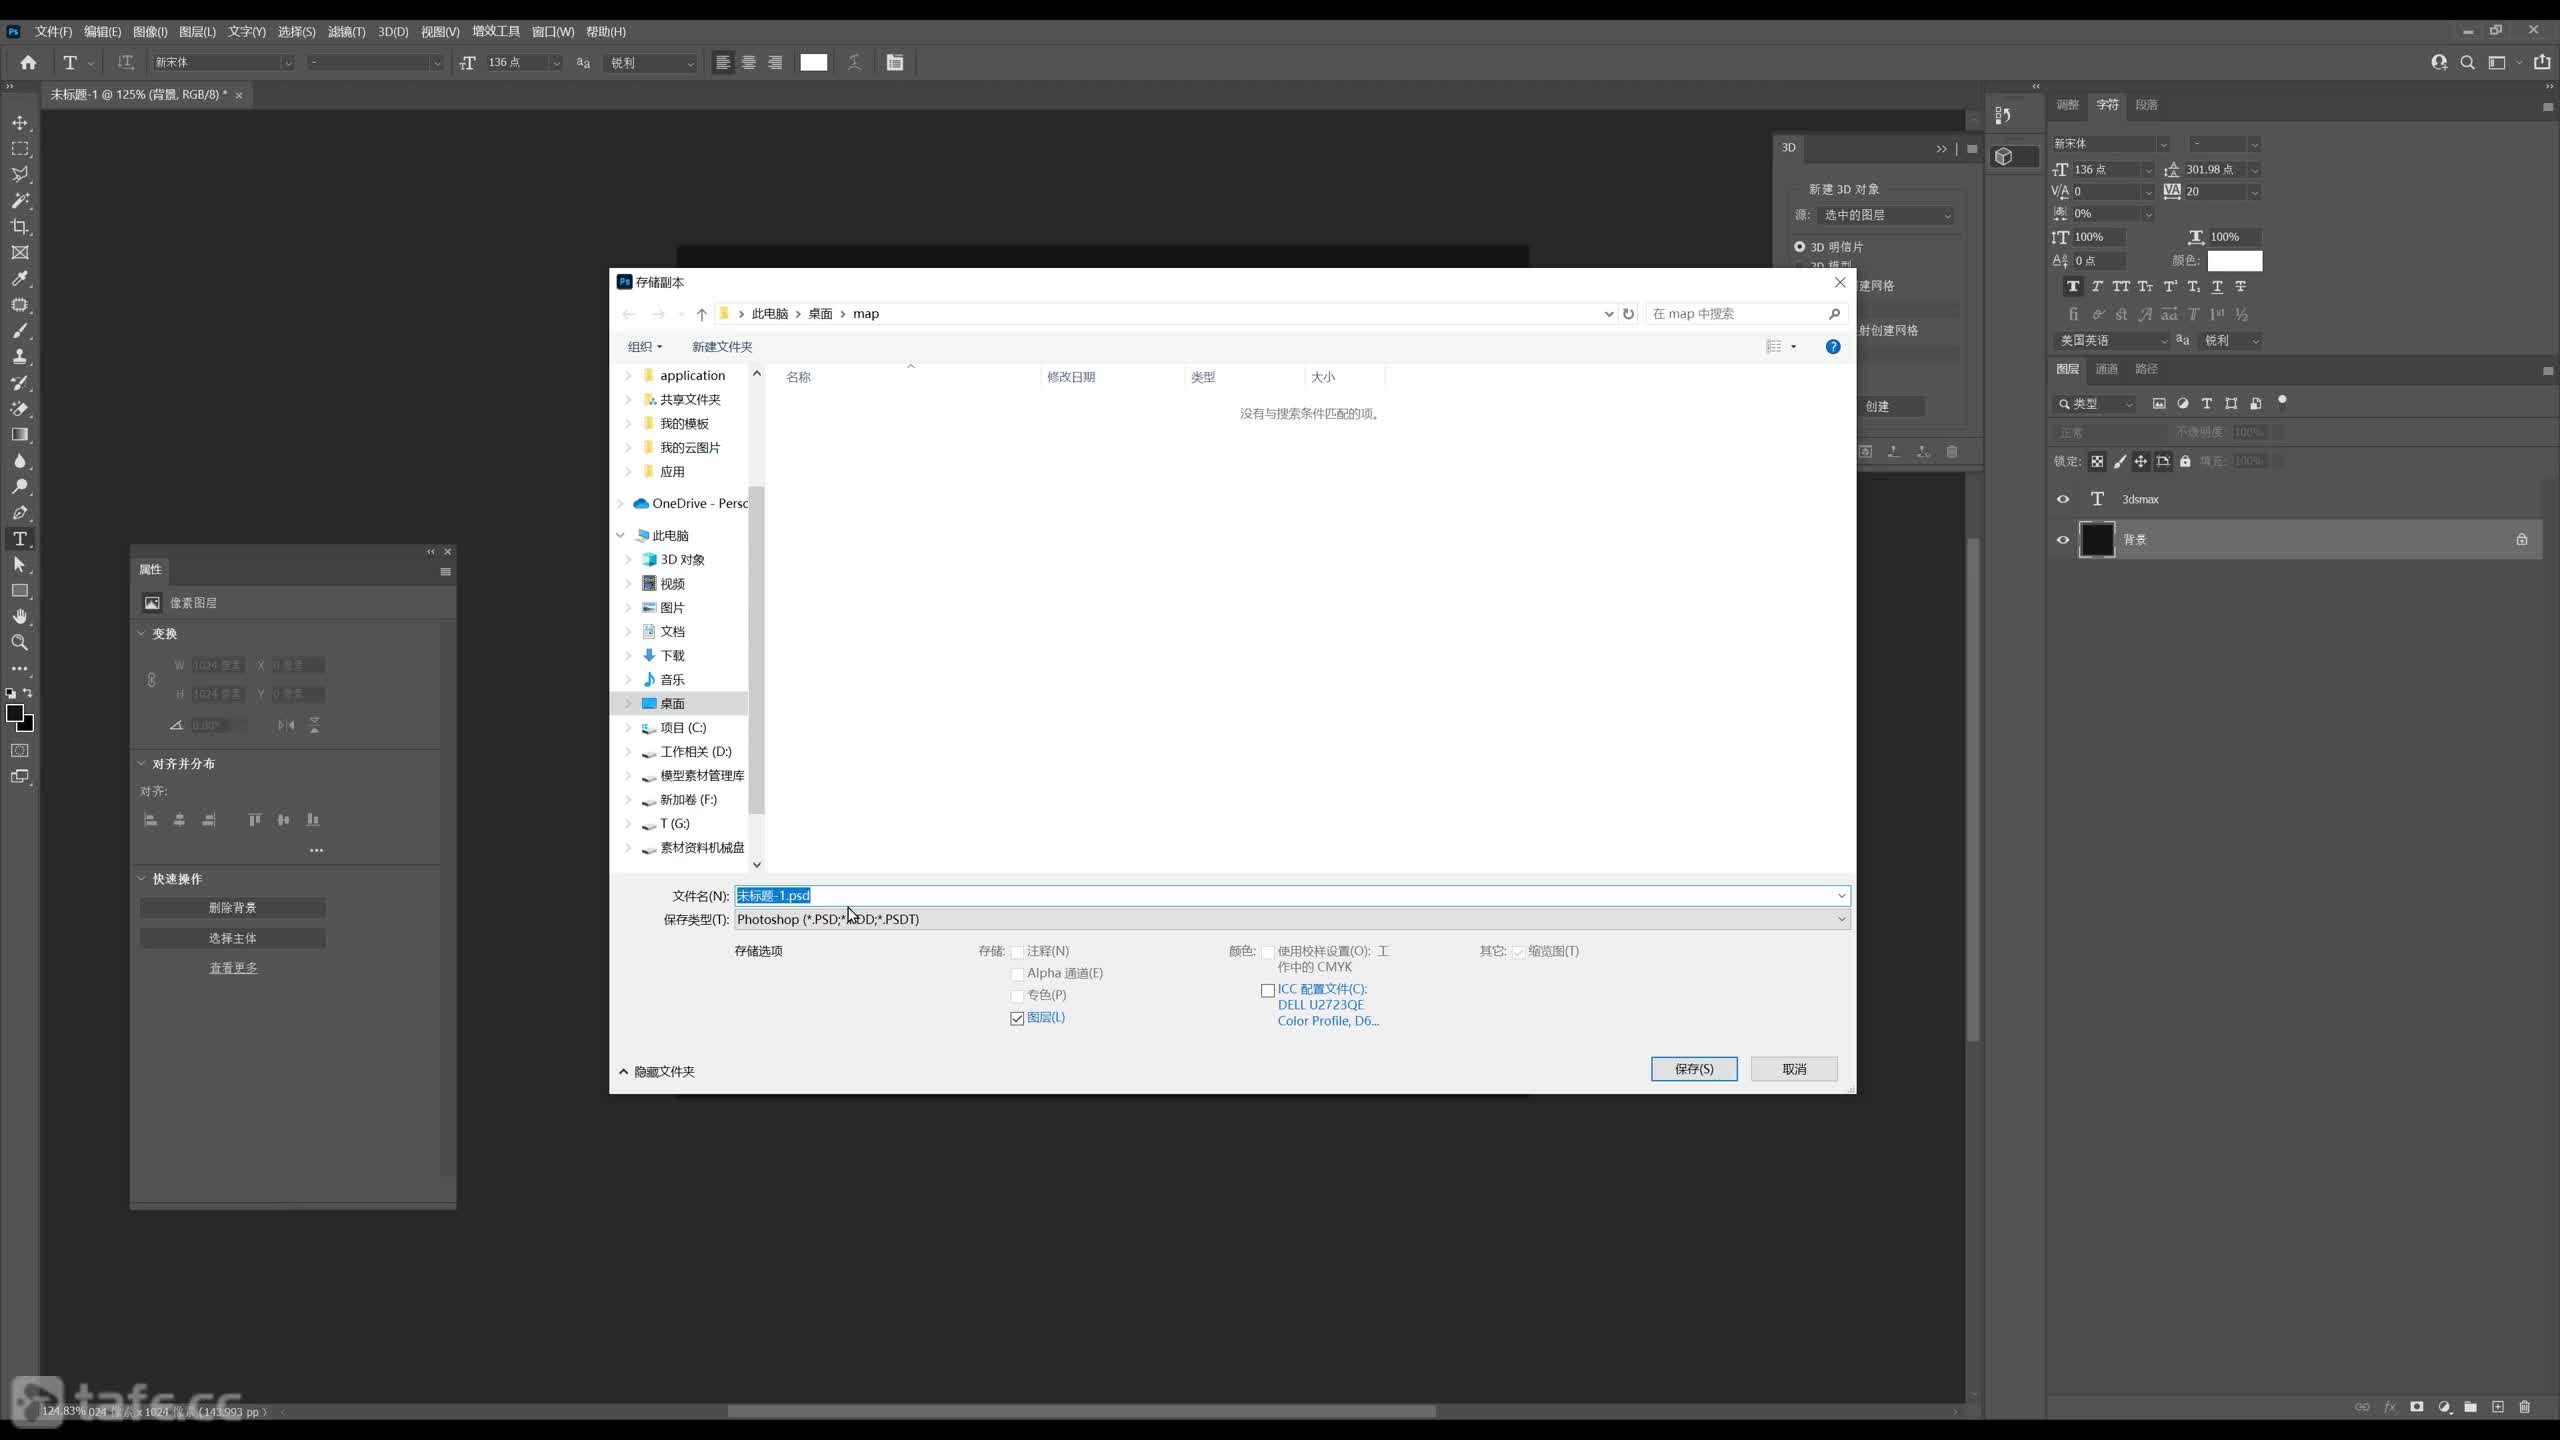The width and height of the screenshot is (2560, 1440).
Task: Click the text color swatch in options bar
Action: click(814, 62)
